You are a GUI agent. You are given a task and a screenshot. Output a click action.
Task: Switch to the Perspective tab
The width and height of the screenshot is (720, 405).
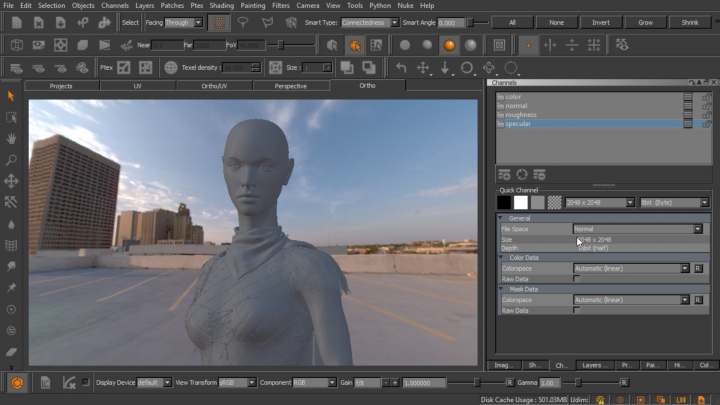(x=290, y=86)
